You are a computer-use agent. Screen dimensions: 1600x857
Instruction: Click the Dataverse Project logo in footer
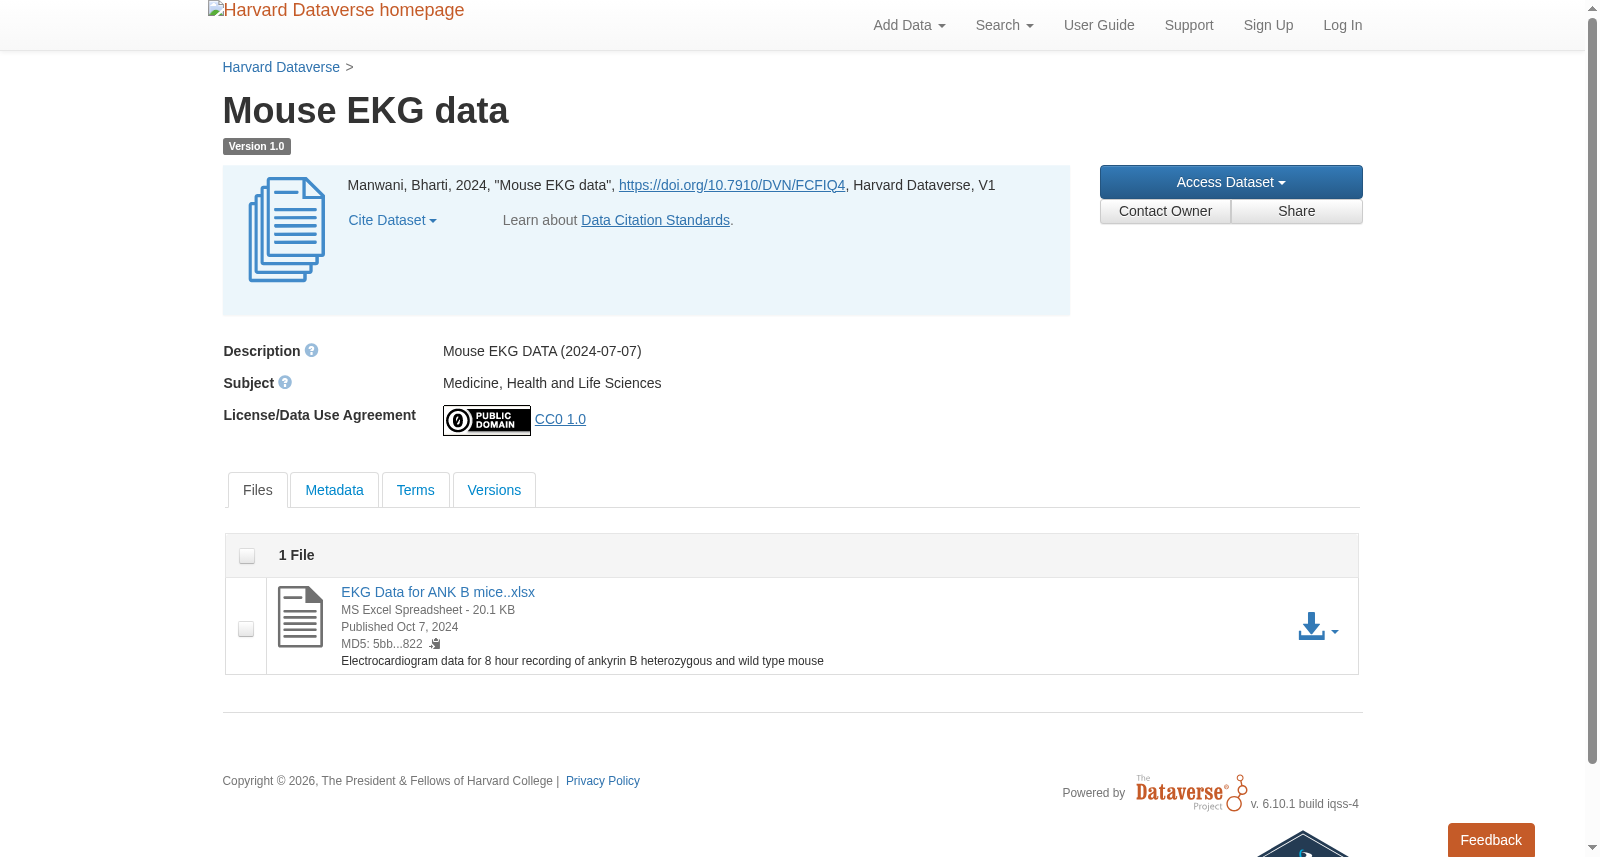point(1191,793)
